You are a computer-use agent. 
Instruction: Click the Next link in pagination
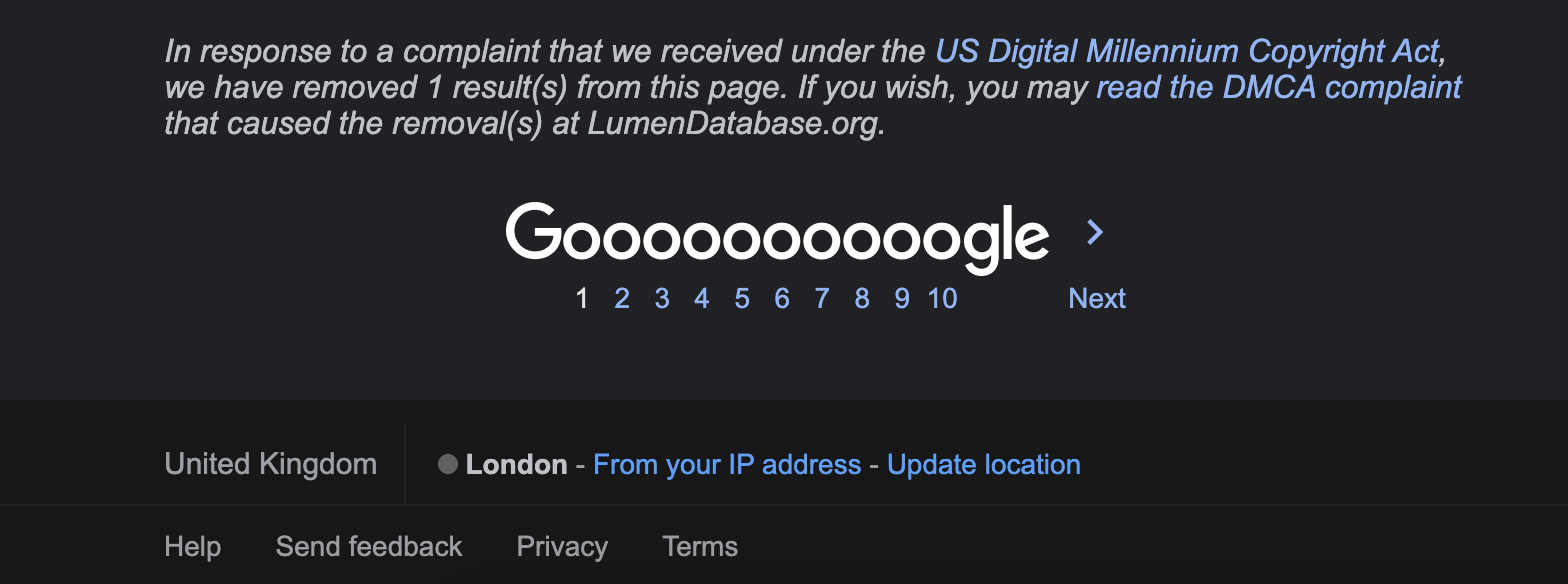pyautogui.click(x=1097, y=298)
